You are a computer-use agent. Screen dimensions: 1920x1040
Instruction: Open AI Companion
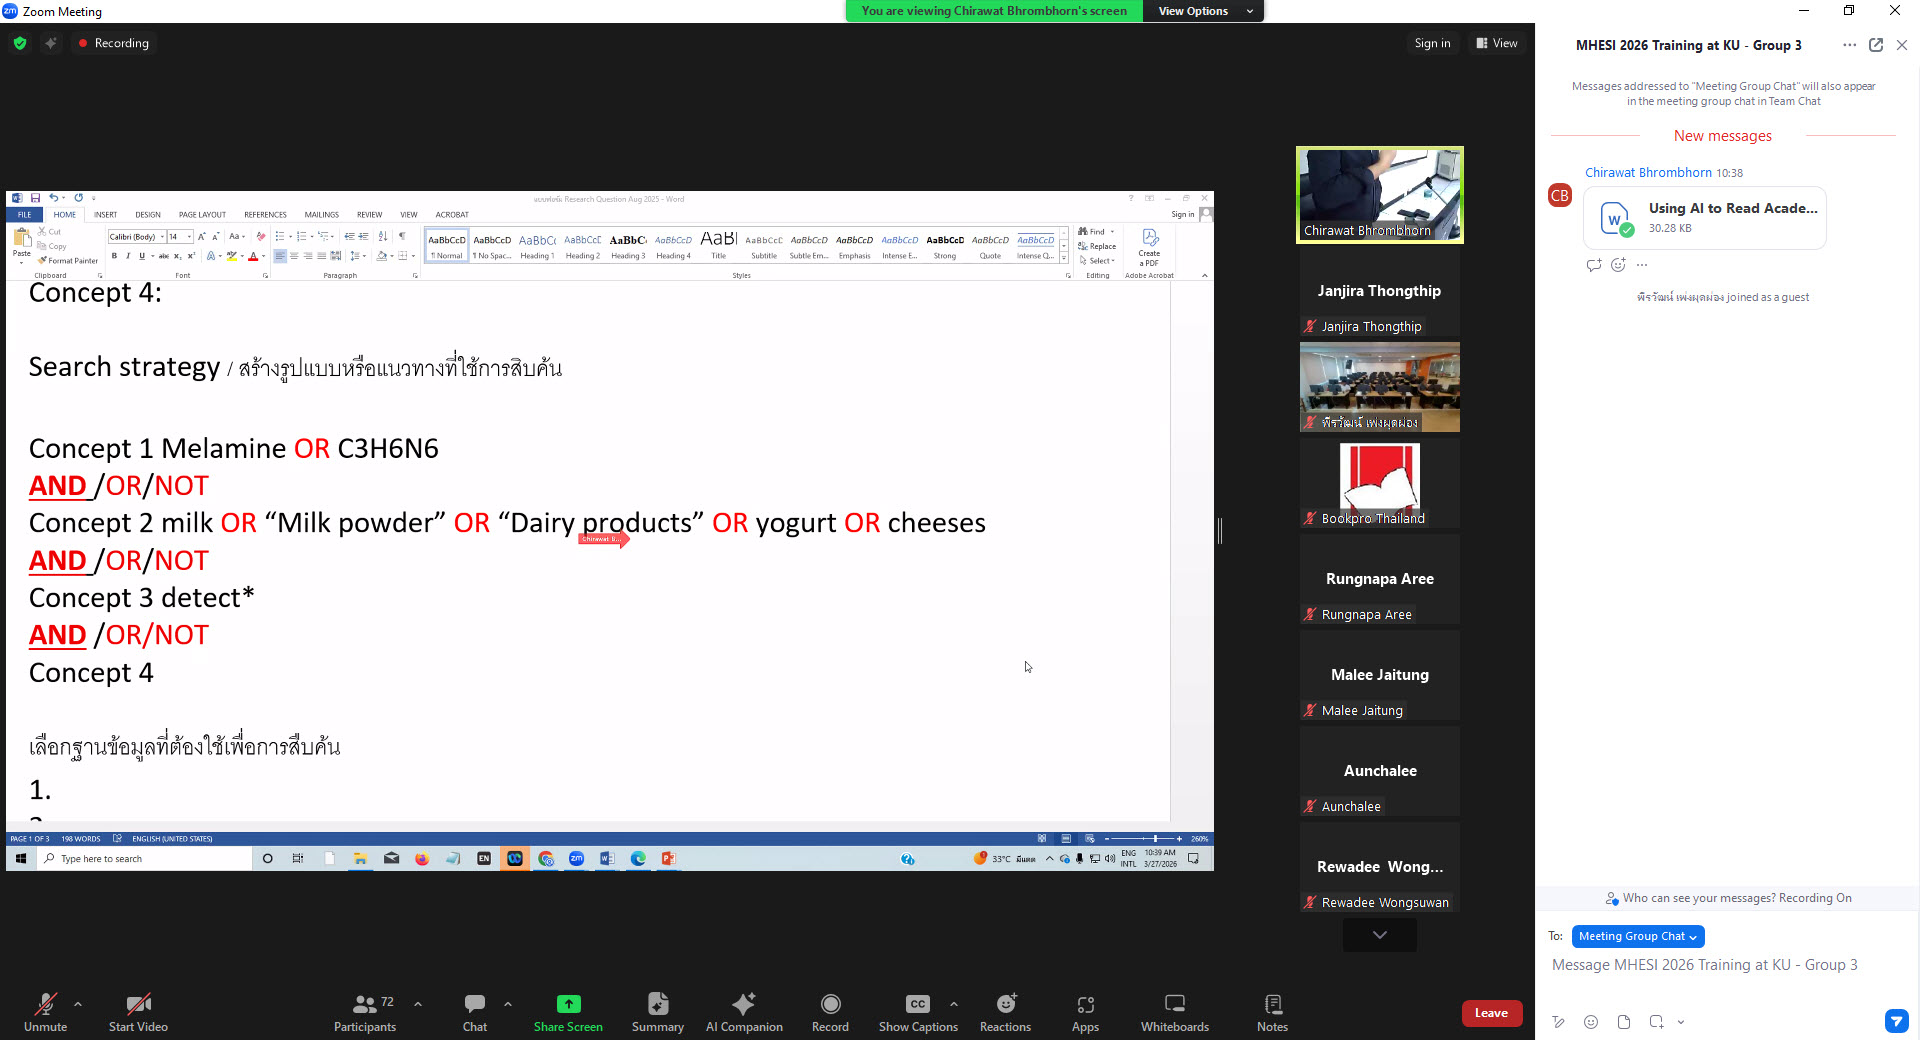[x=744, y=1012]
